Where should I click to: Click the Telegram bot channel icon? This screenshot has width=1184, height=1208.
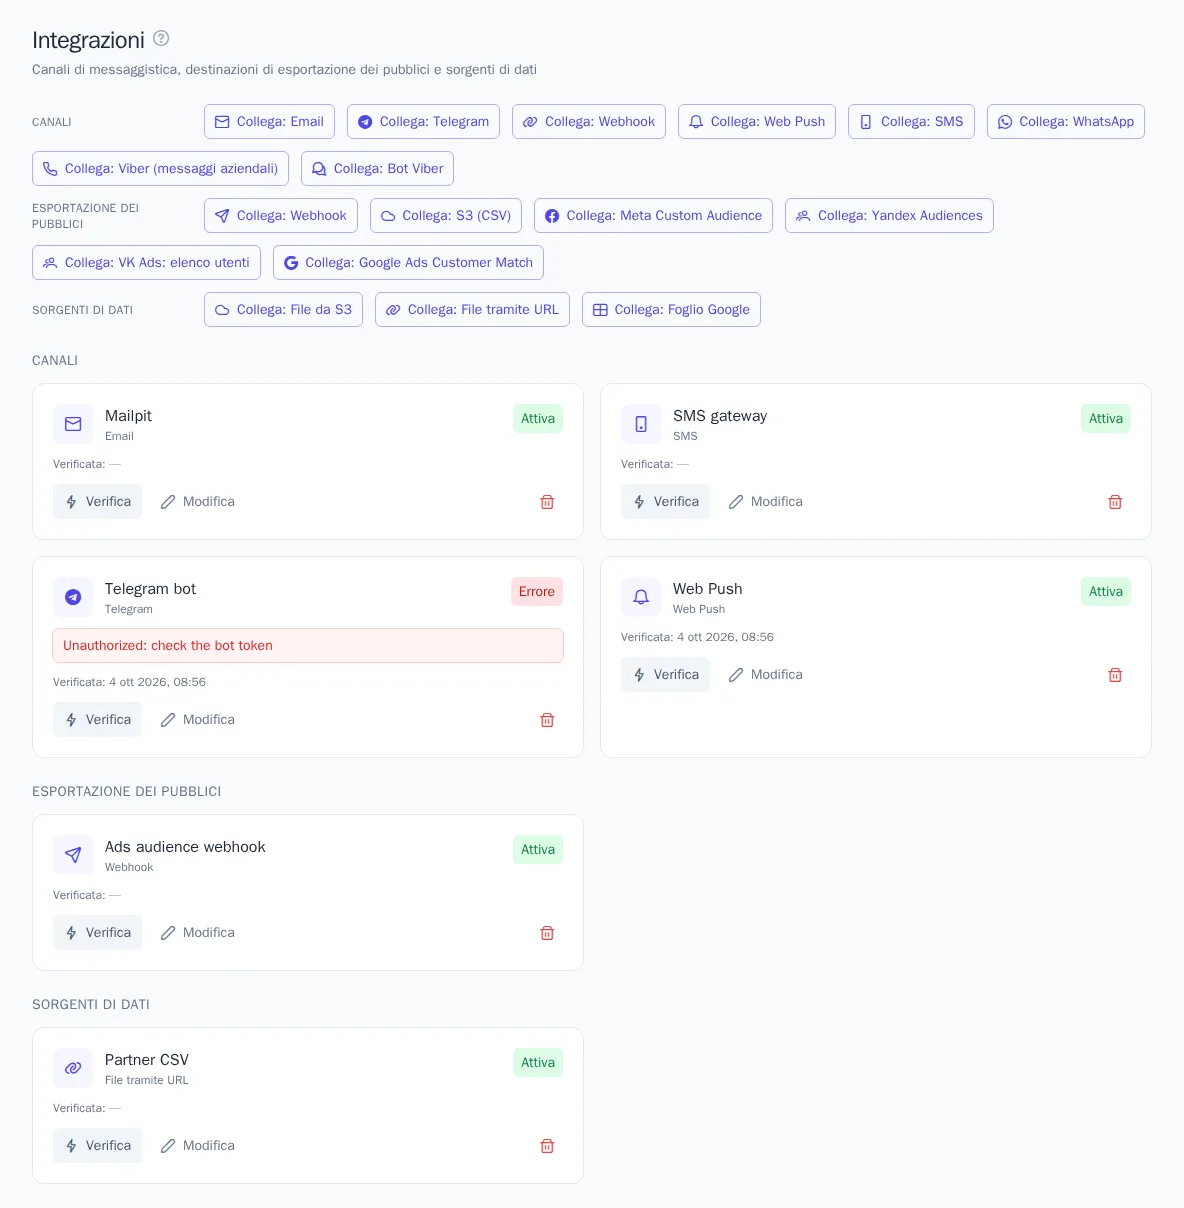(x=73, y=597)
